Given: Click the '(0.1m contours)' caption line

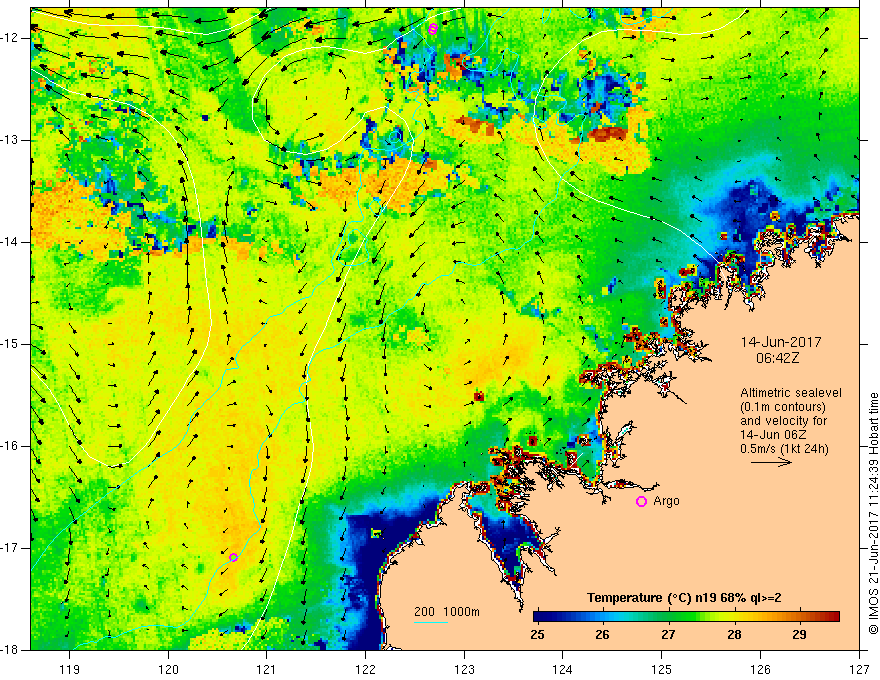Looking at the screenshot, I should (x=783, y=407).
